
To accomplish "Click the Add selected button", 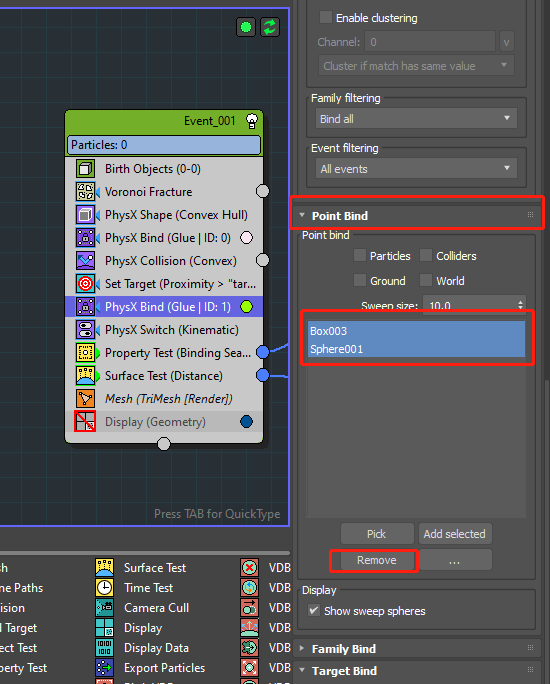I will point(455,534).
